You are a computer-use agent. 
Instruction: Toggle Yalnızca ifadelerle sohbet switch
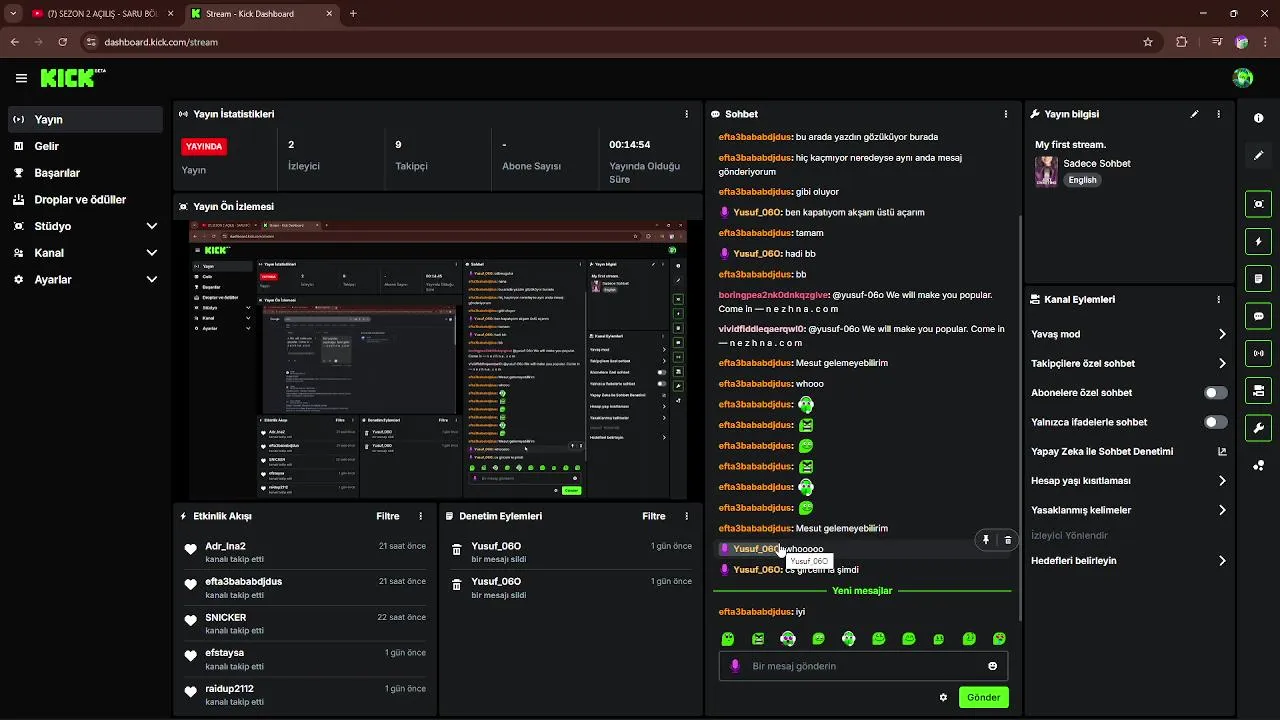[x=1215, y=422]
